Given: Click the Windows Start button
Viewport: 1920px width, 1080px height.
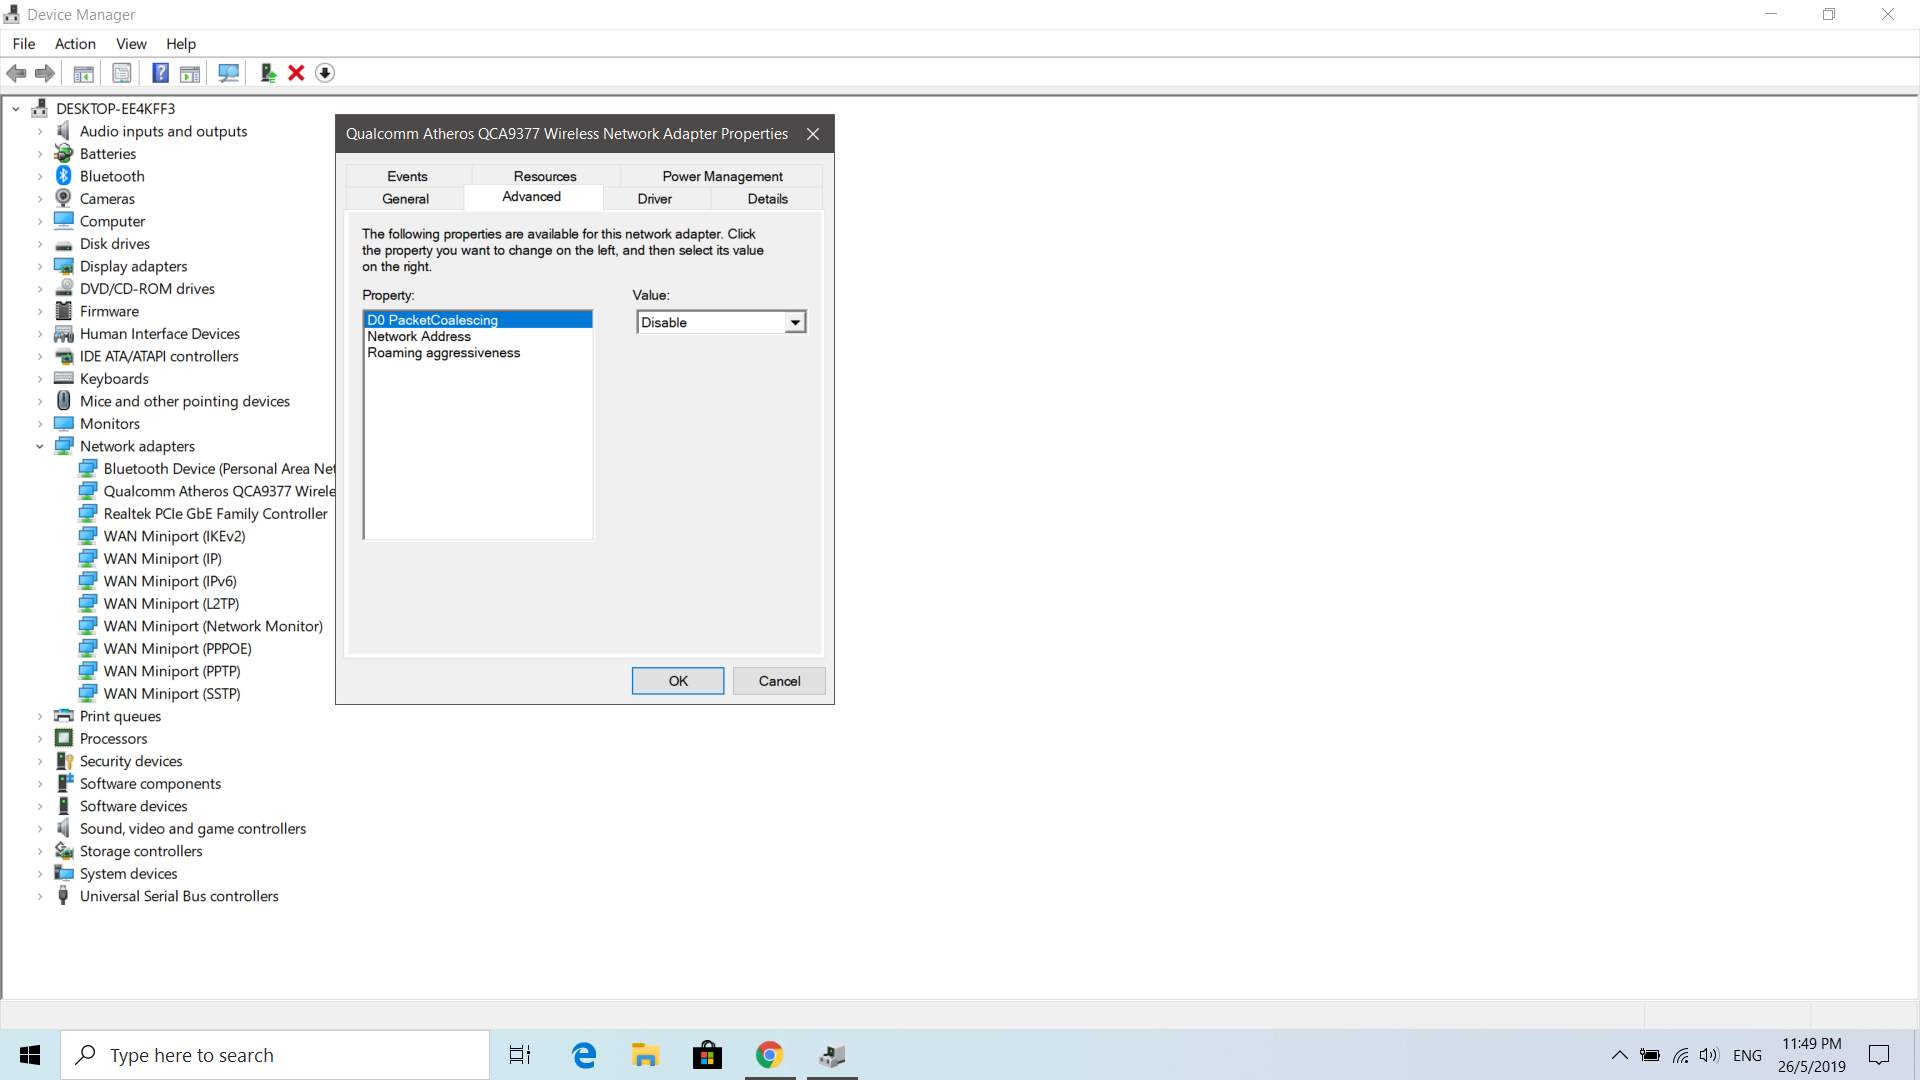Looking at the screenshot, I should pos(30,1055).
